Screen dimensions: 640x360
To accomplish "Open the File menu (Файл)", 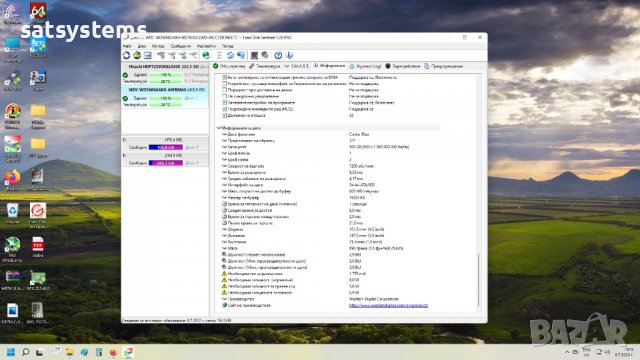I will point(127,46).
